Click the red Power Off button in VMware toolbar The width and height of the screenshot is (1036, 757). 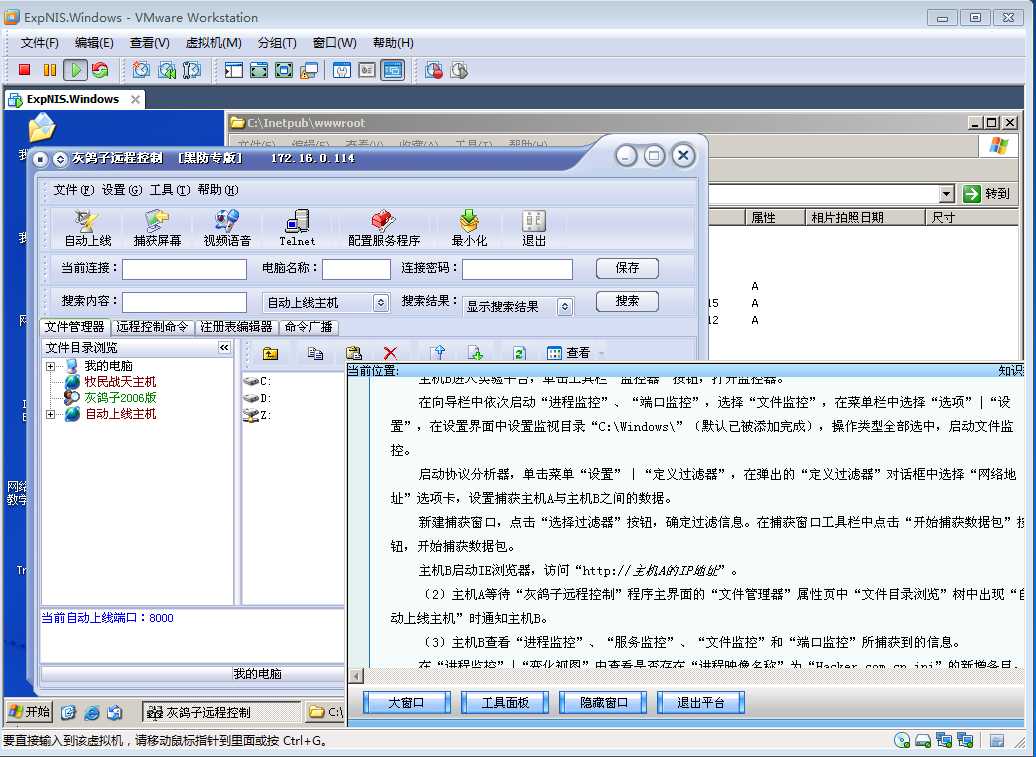click(24, 69)
